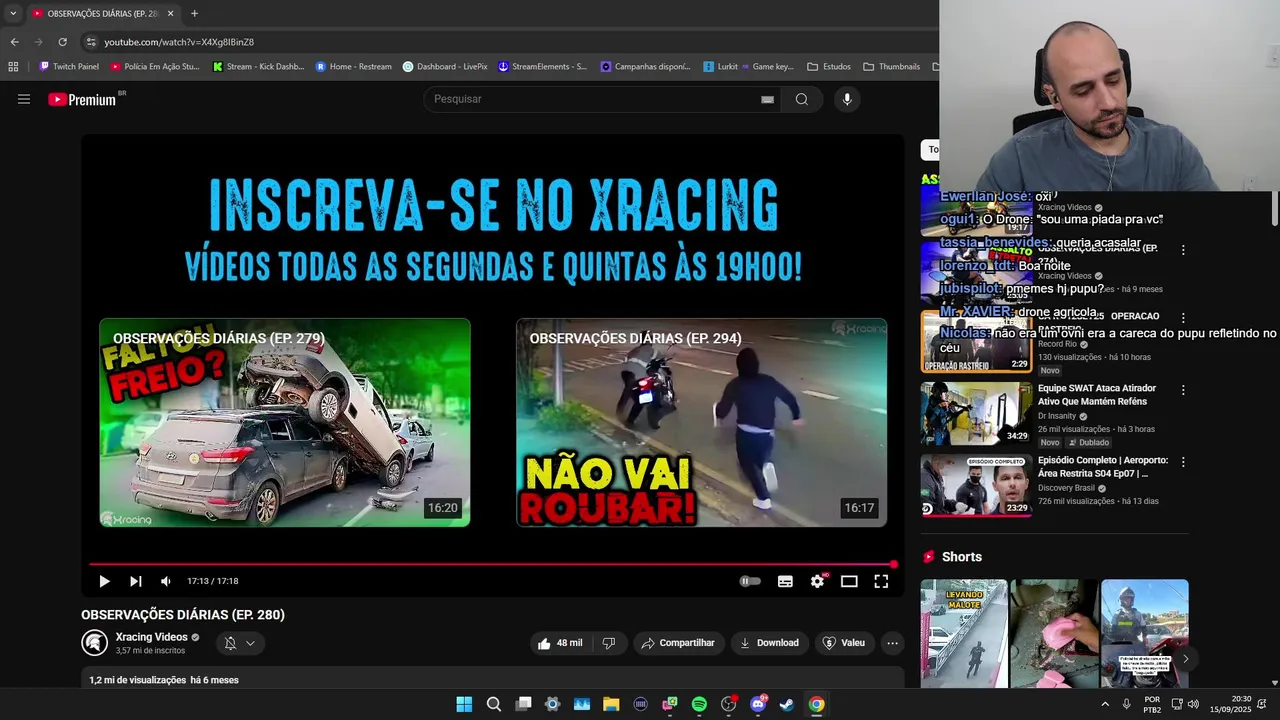This screenshot has height=720, width=1280.
Task: Open a new browser tab
Action: (x=194, y=14)
